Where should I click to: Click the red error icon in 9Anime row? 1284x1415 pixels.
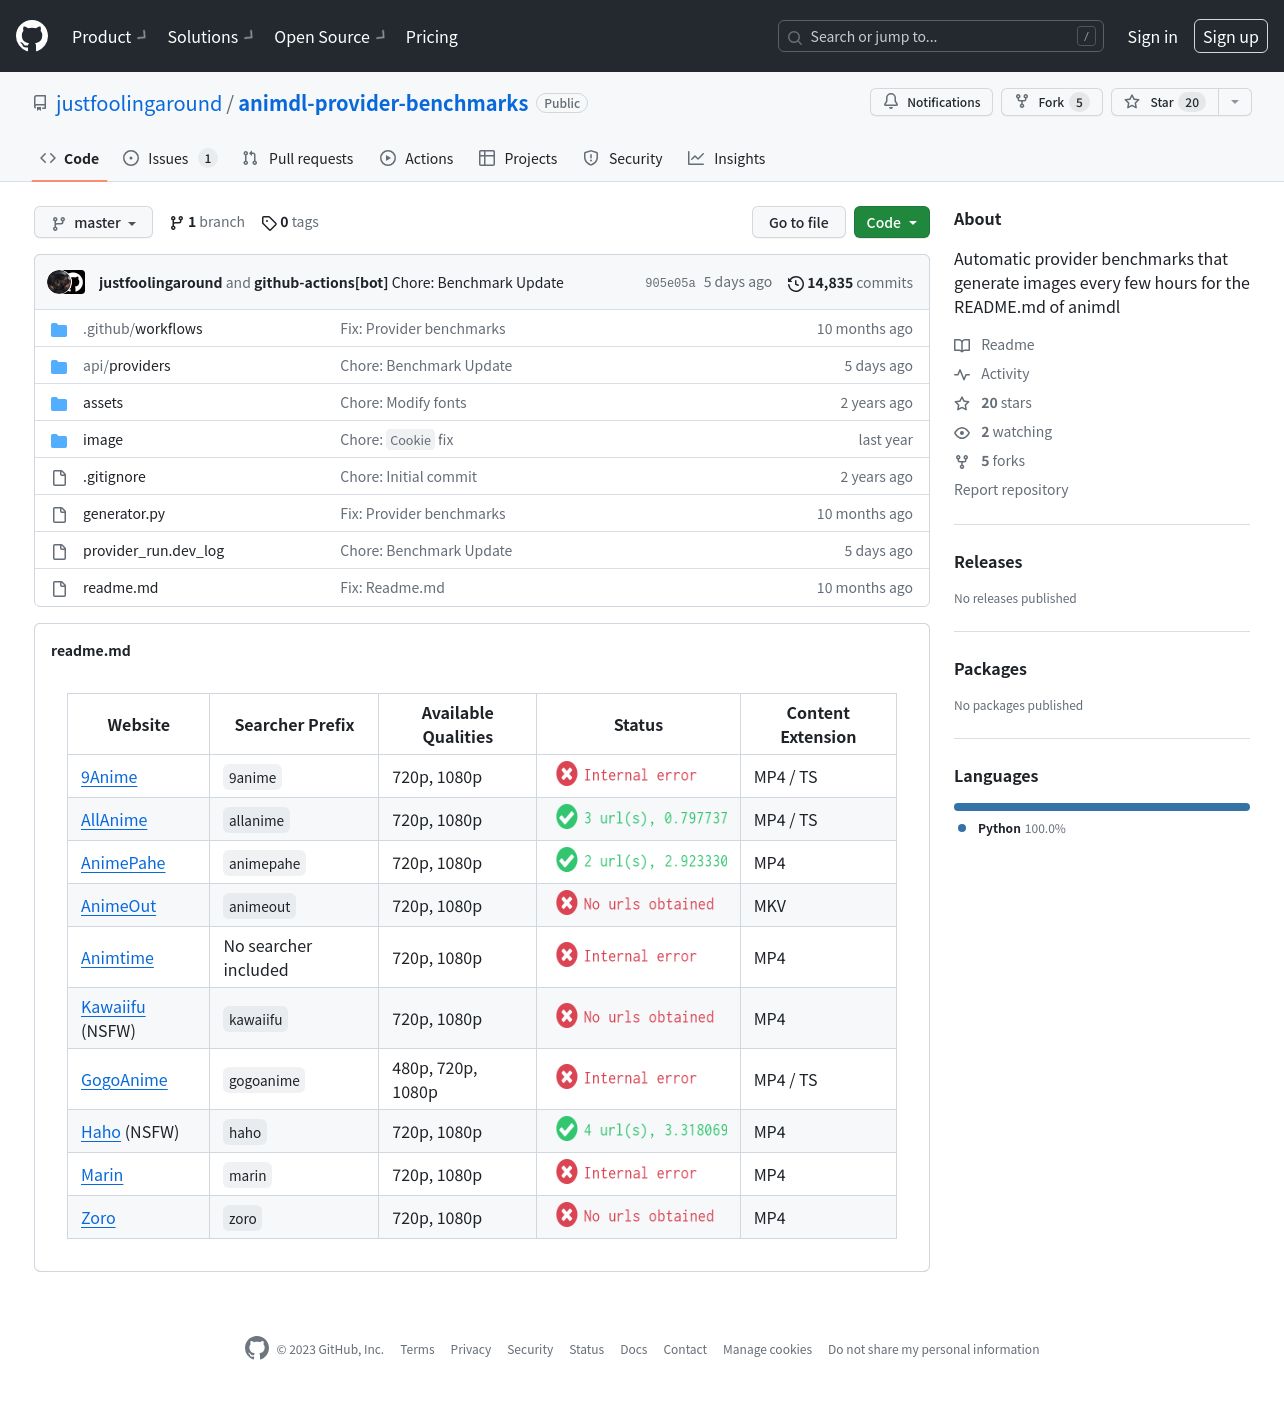point(567,774)
